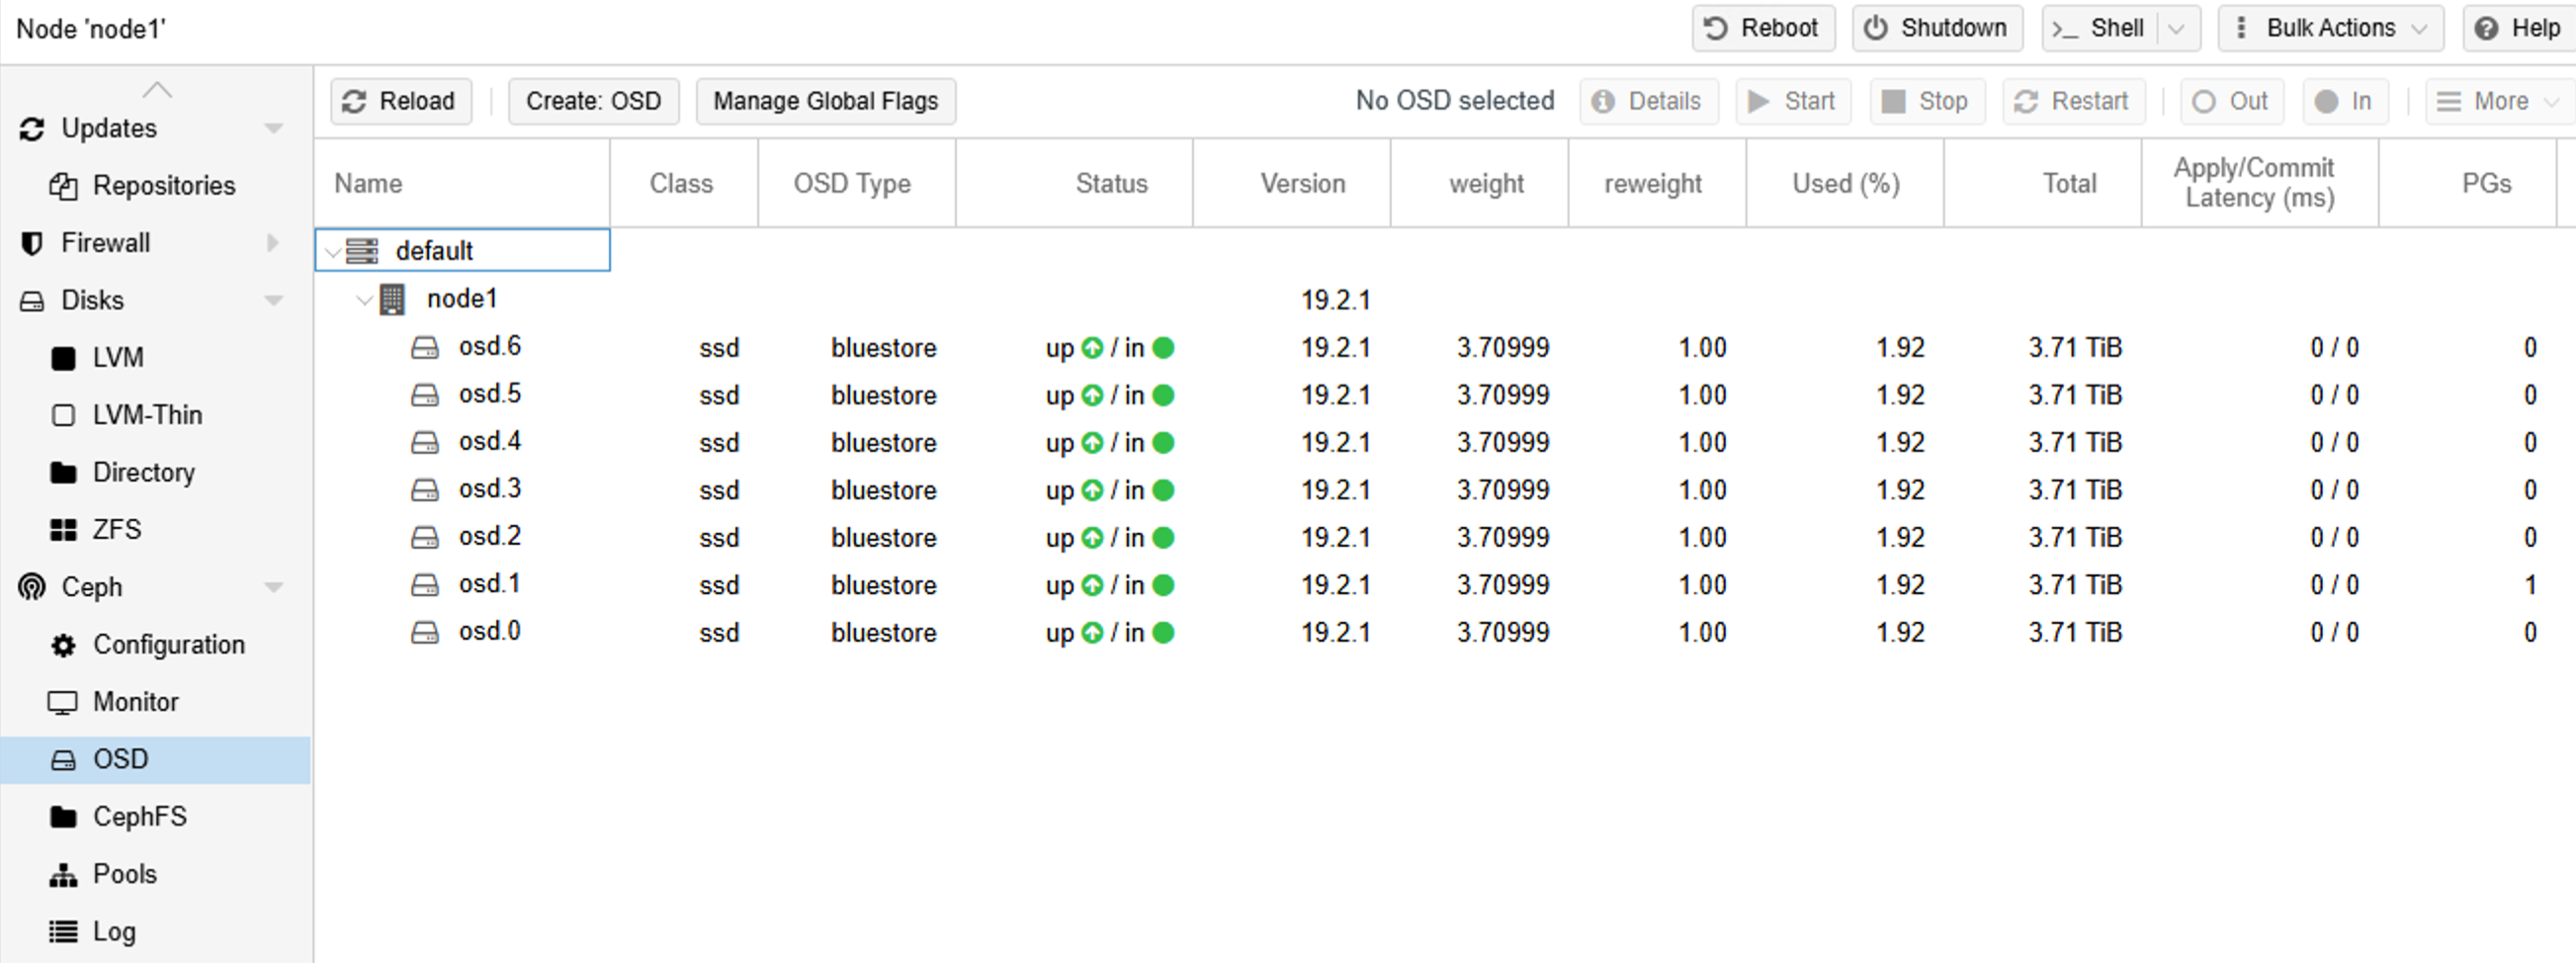The height and width of the screenshot is (963, 2576).
Task: Expand the Firewall section arrow
Action: pyautogui.click(x=273, y=242)
